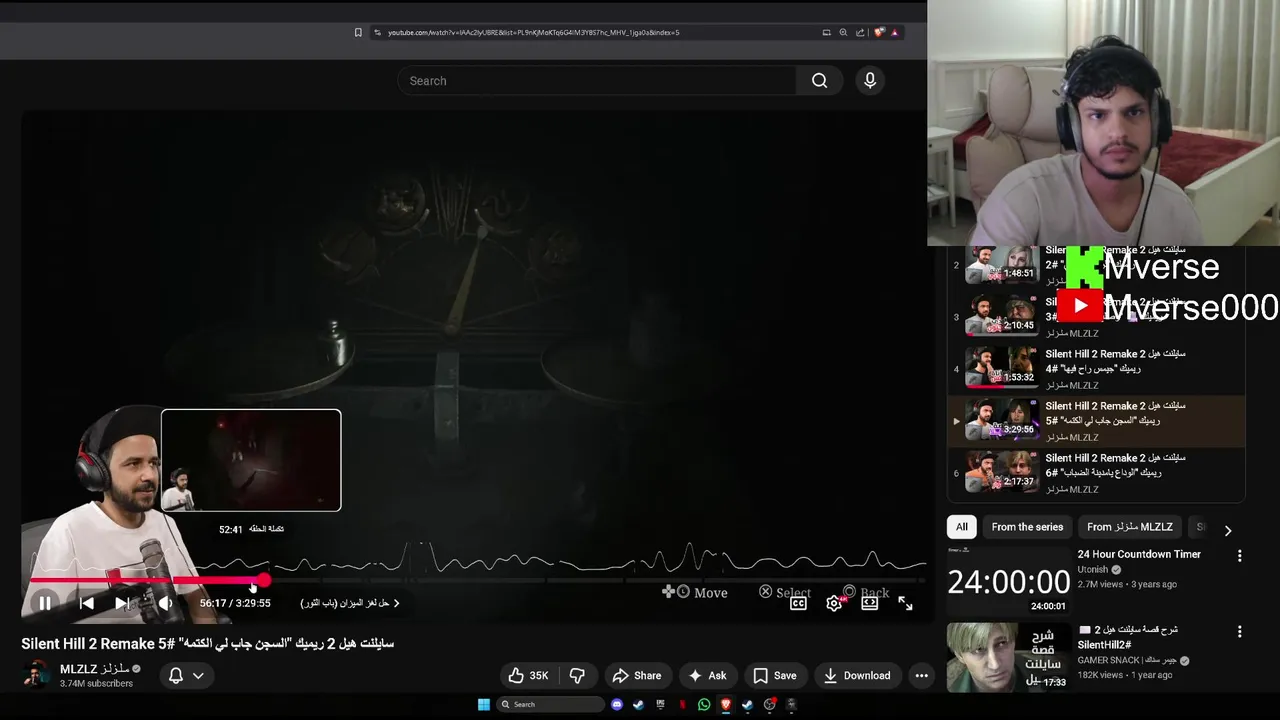This screenshot has width=1280, height=720.
Task: Toggle closed captions on the video
Action: [x=798, y=603]
